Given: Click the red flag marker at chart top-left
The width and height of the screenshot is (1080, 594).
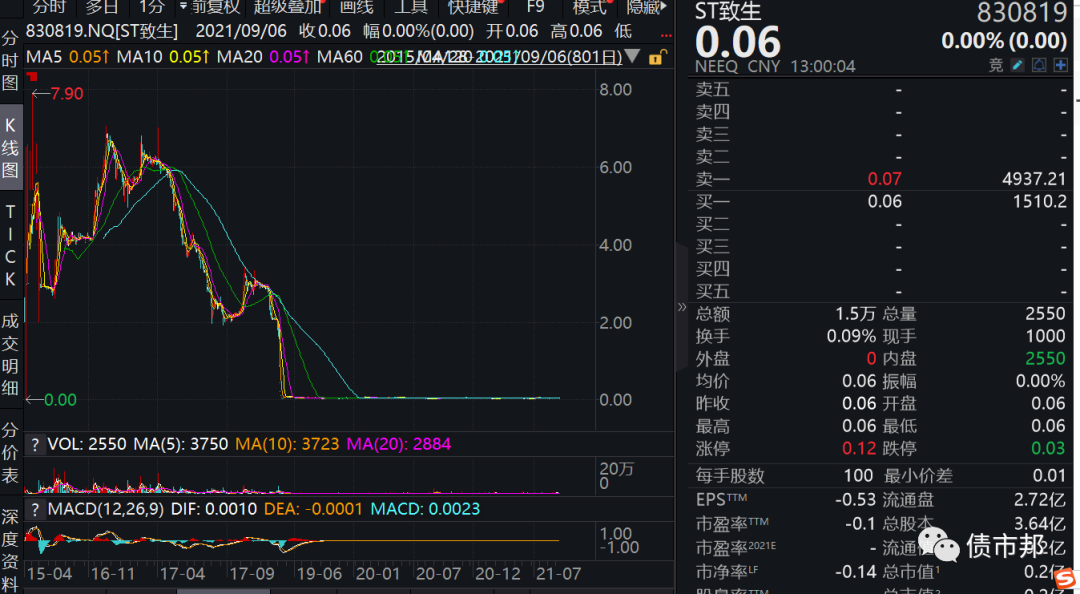Looking at the screenshot, I should coord(34,75).
